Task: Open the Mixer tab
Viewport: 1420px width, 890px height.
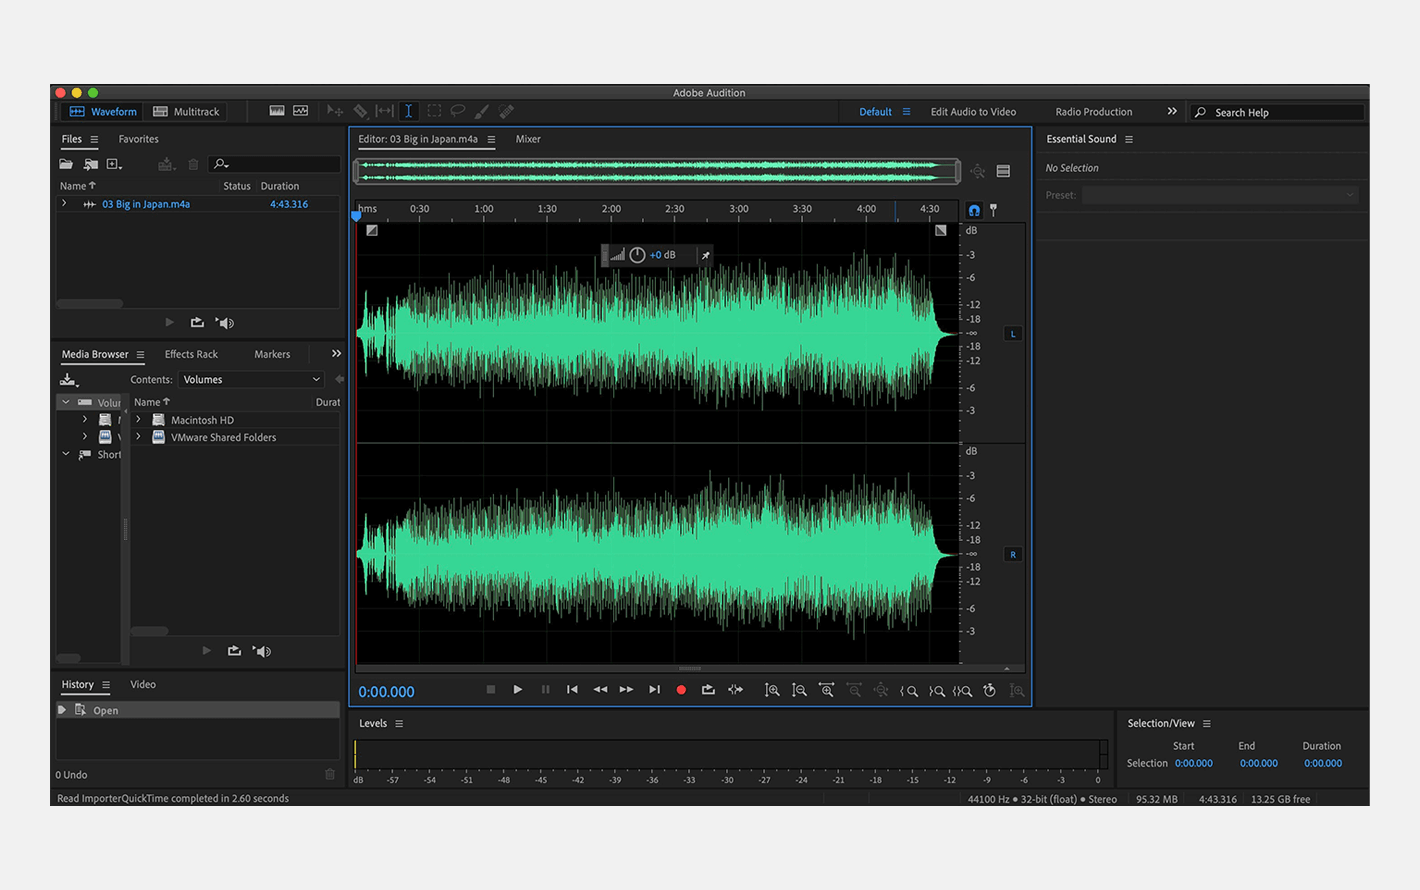Action: pyautogui.click(x=528, y=139)
